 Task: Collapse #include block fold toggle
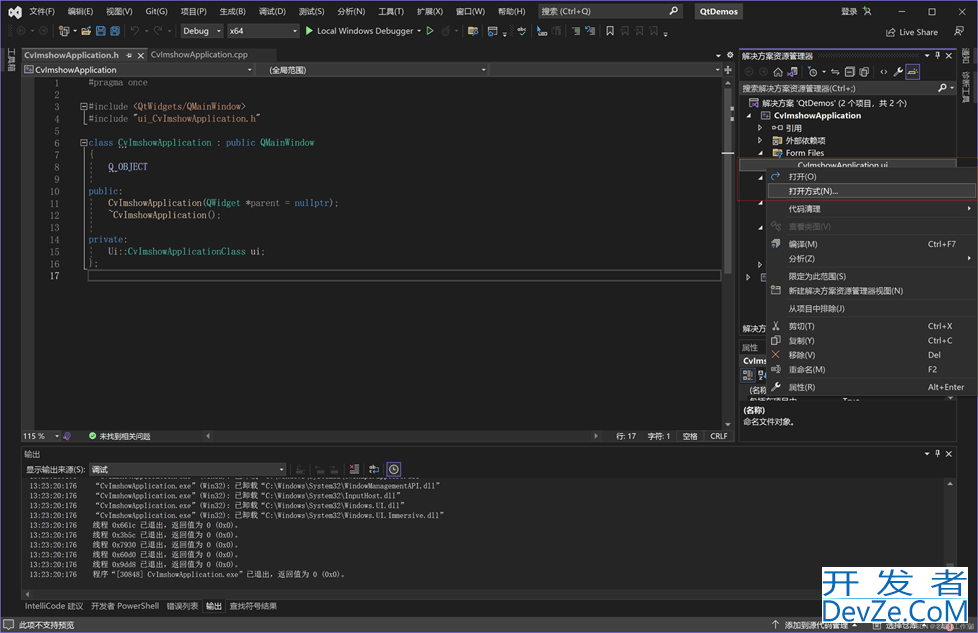click(x=84, y=107)
